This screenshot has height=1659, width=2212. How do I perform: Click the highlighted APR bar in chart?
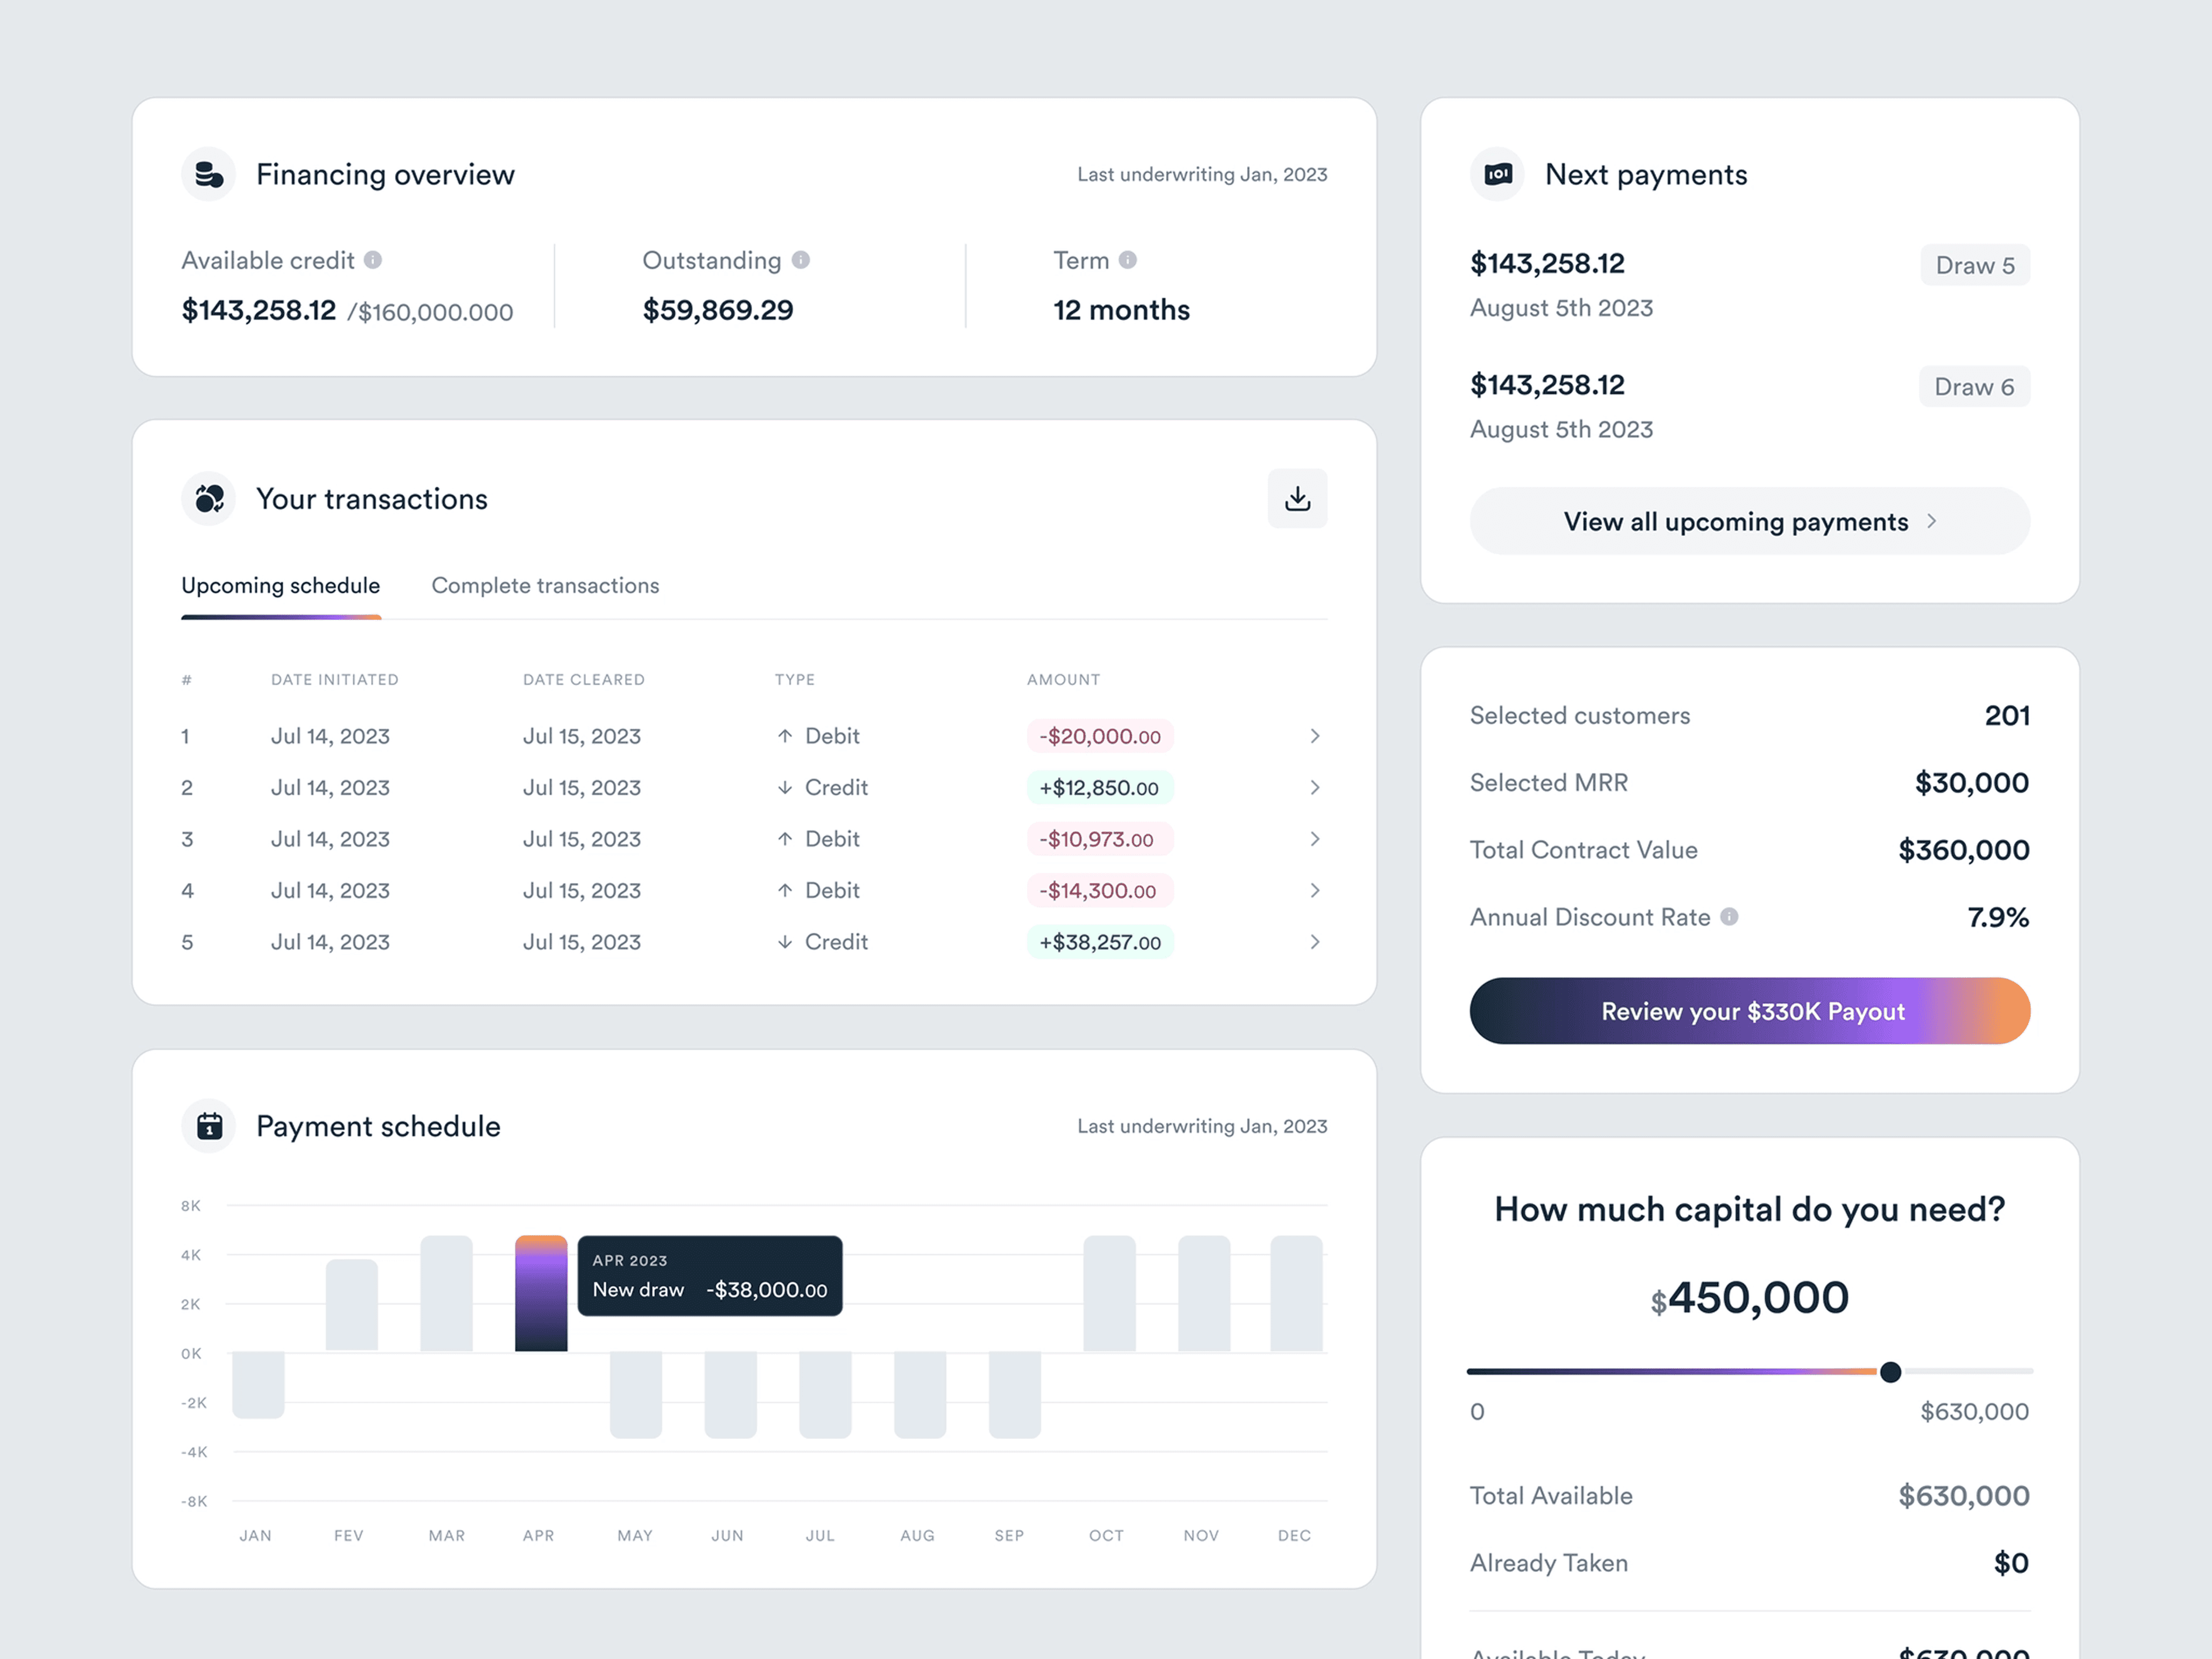541,1294
